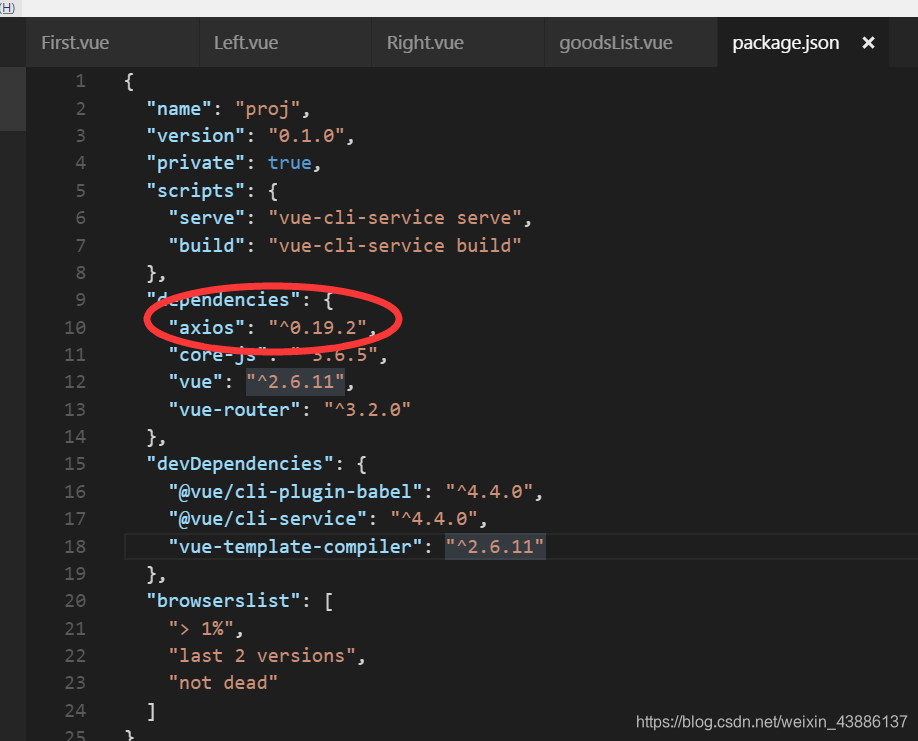Click the "version" key

pos(196,136)
